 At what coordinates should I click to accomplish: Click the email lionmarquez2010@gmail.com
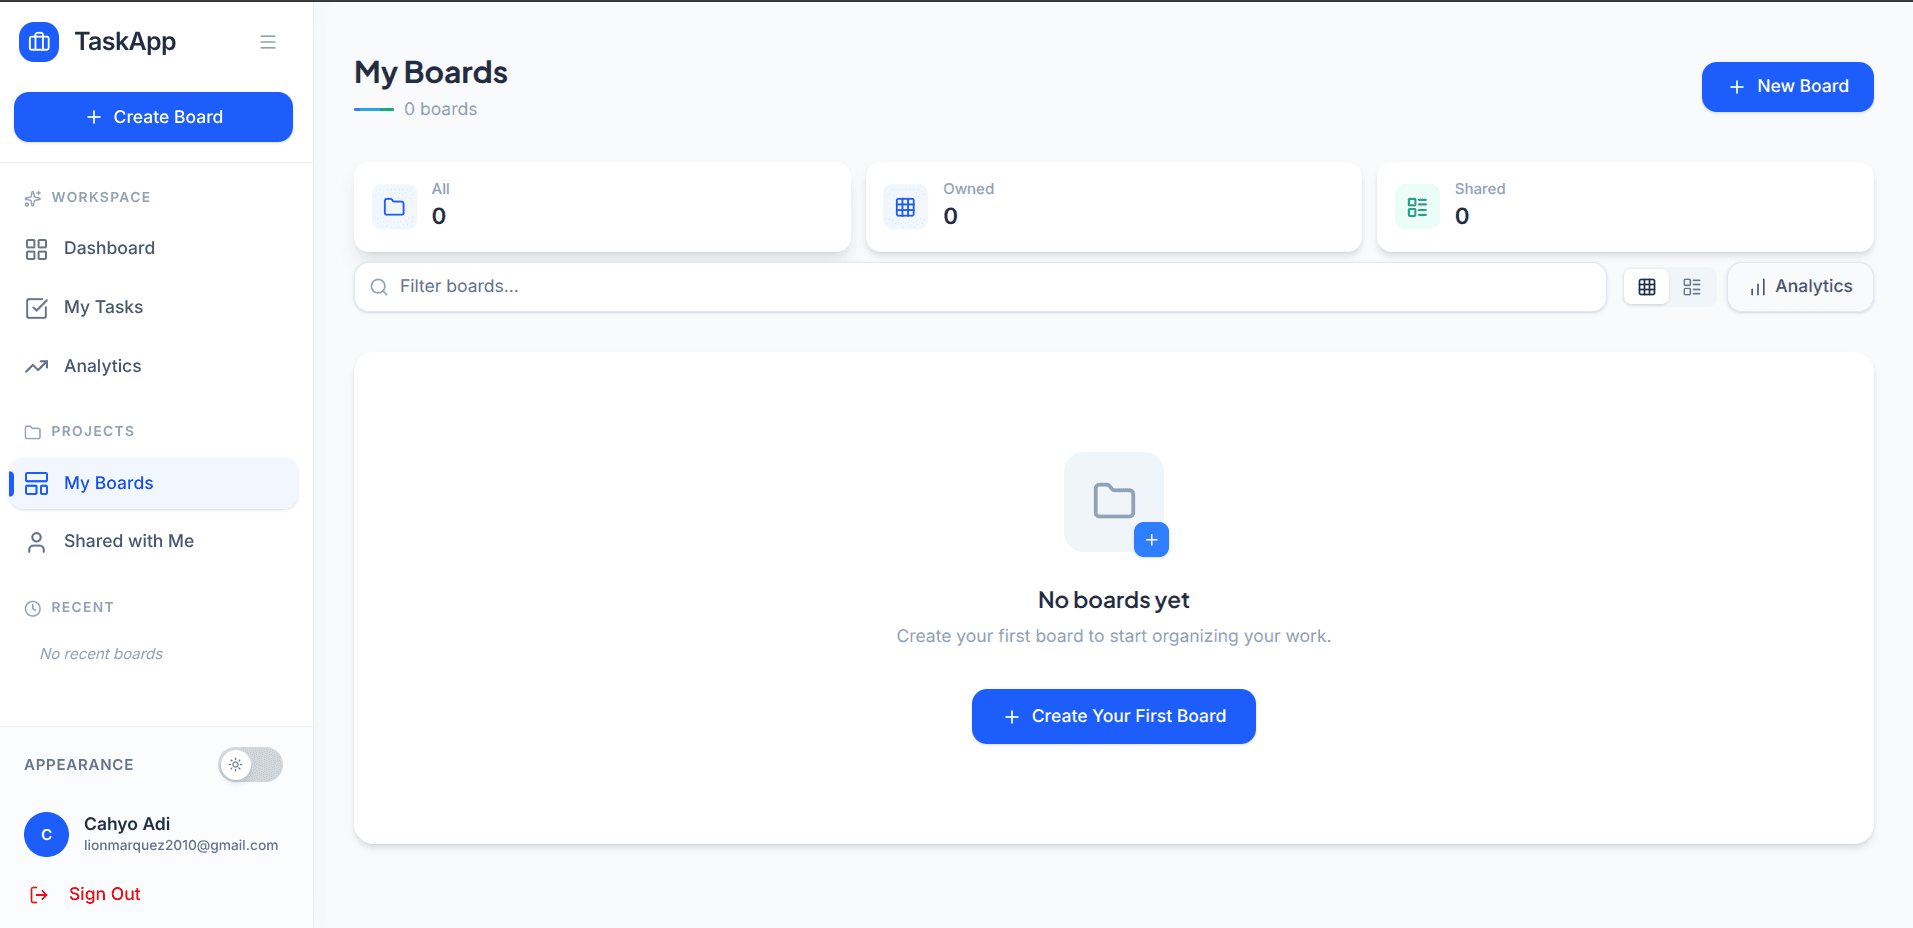[181, 846]
